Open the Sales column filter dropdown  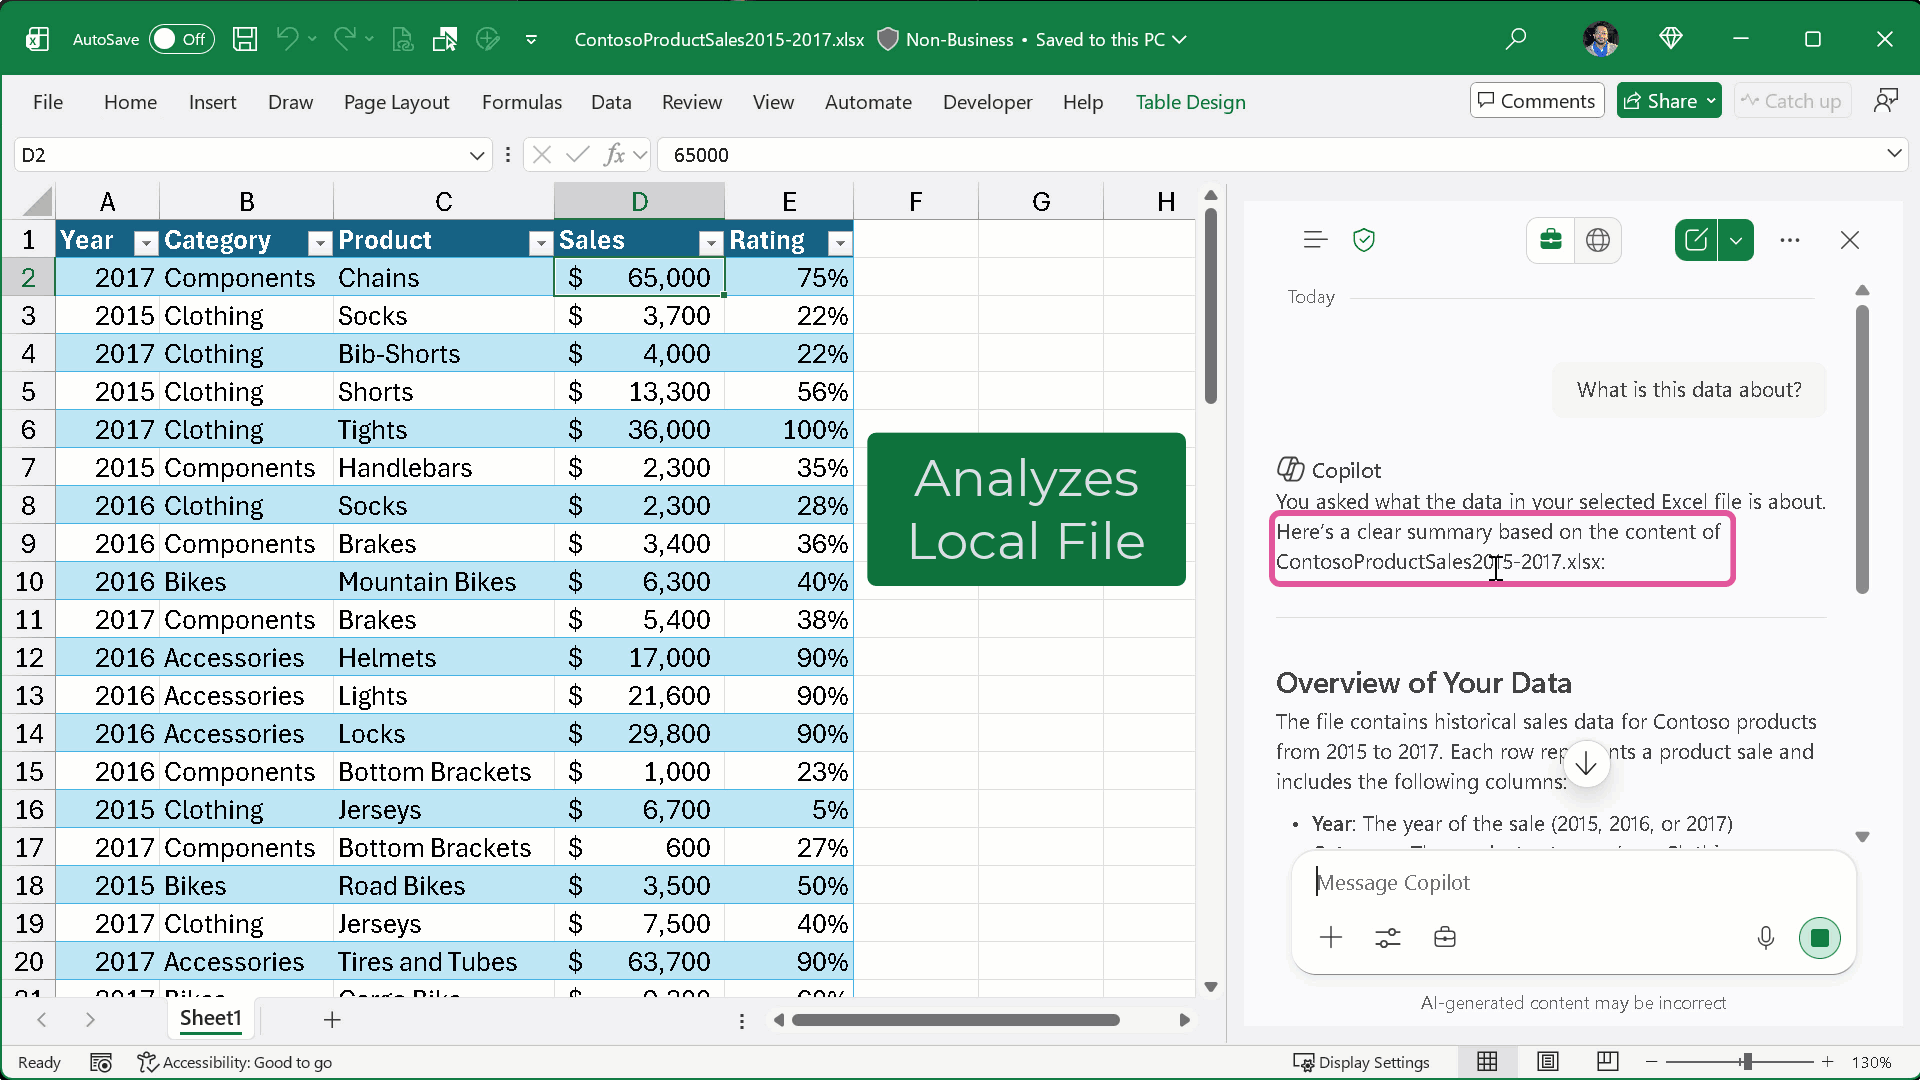click(x=710, y=242)
